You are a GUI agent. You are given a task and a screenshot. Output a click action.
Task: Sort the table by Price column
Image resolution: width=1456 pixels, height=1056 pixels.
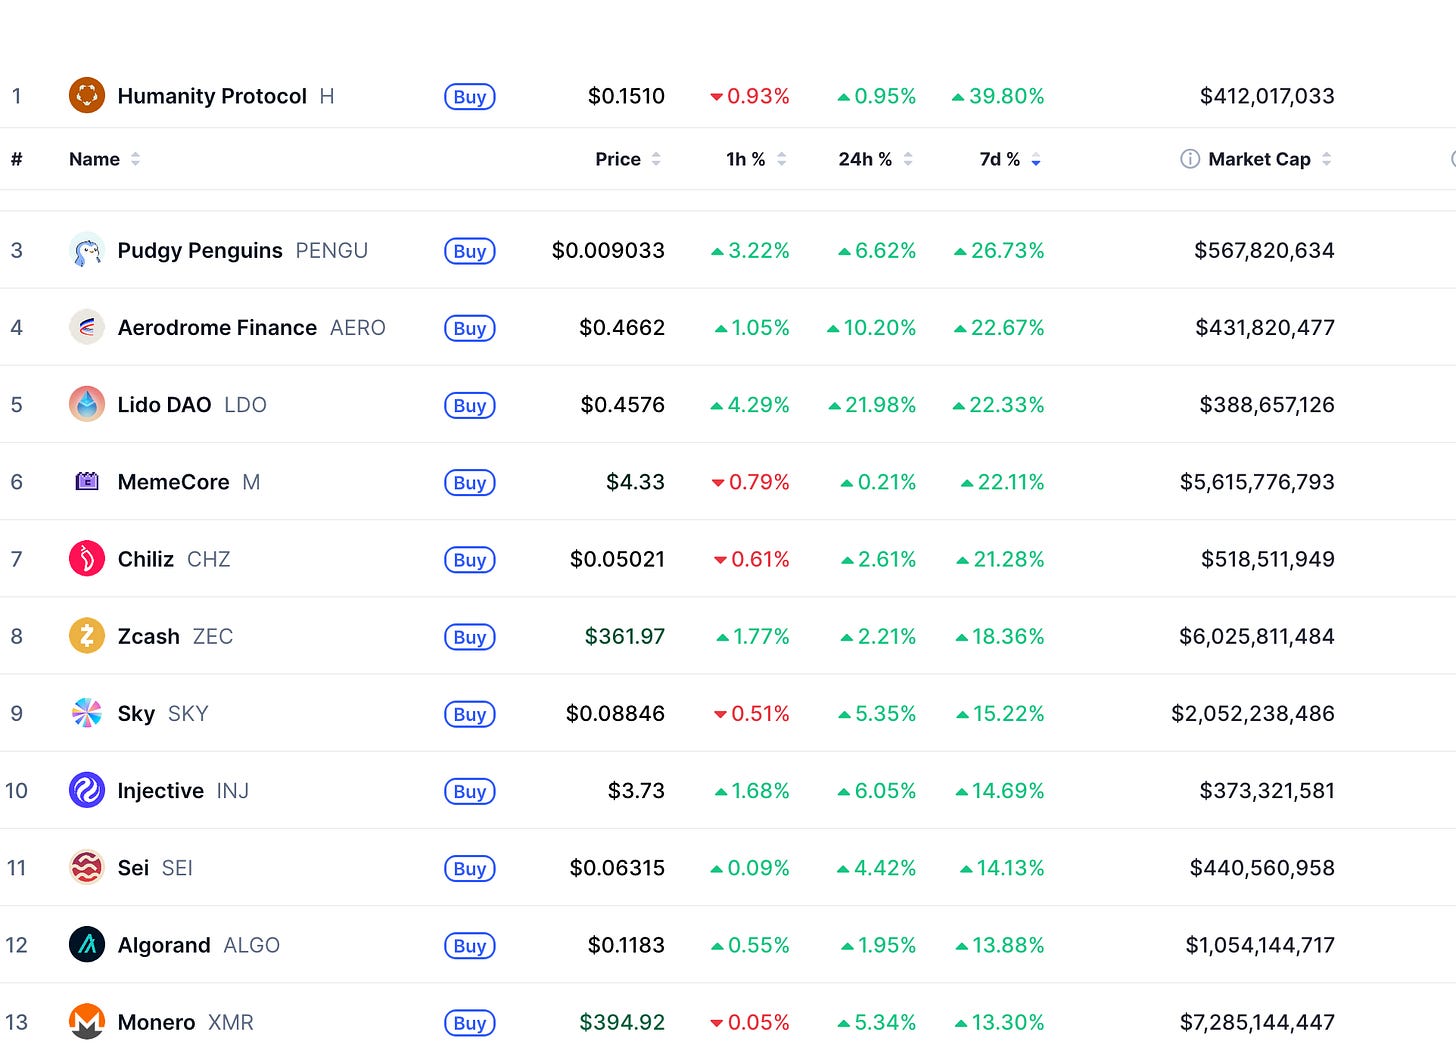(628, 159)
